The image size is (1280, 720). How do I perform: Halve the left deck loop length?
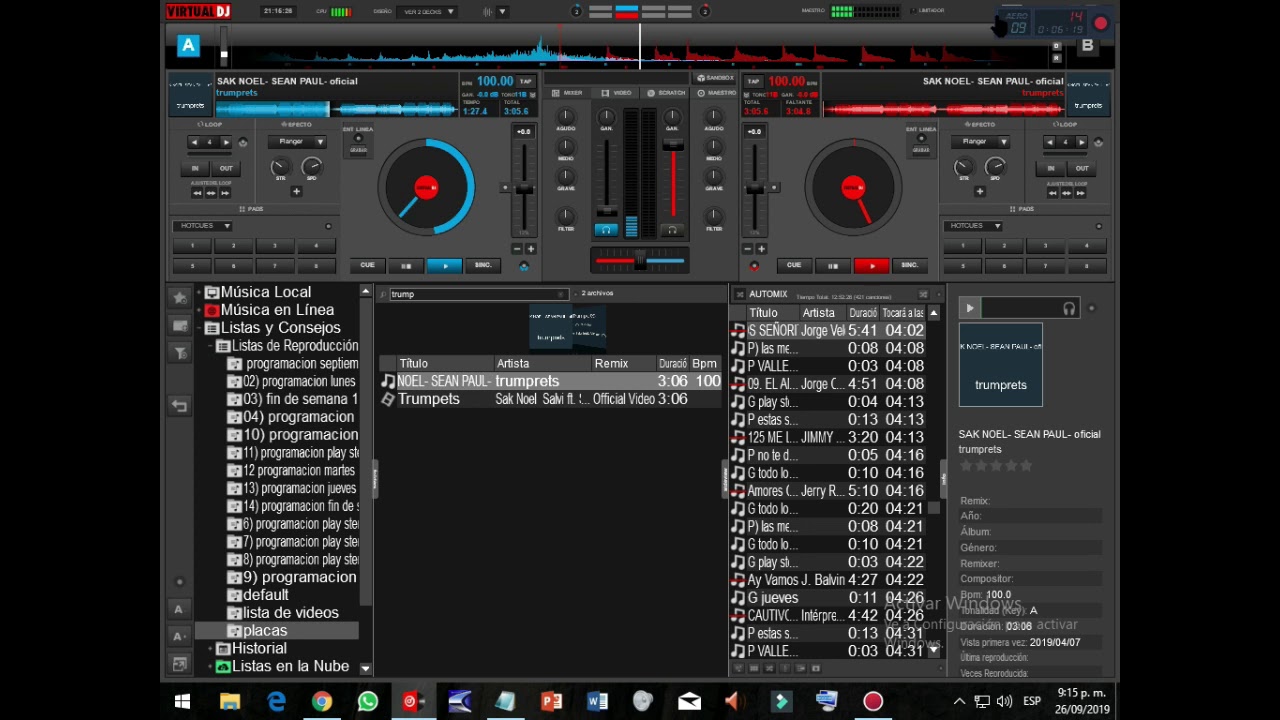pos(194,142)
